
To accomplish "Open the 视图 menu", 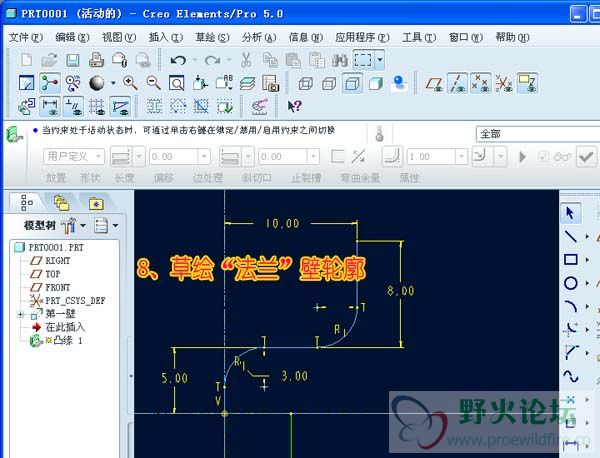I will (x=119, y=37).
